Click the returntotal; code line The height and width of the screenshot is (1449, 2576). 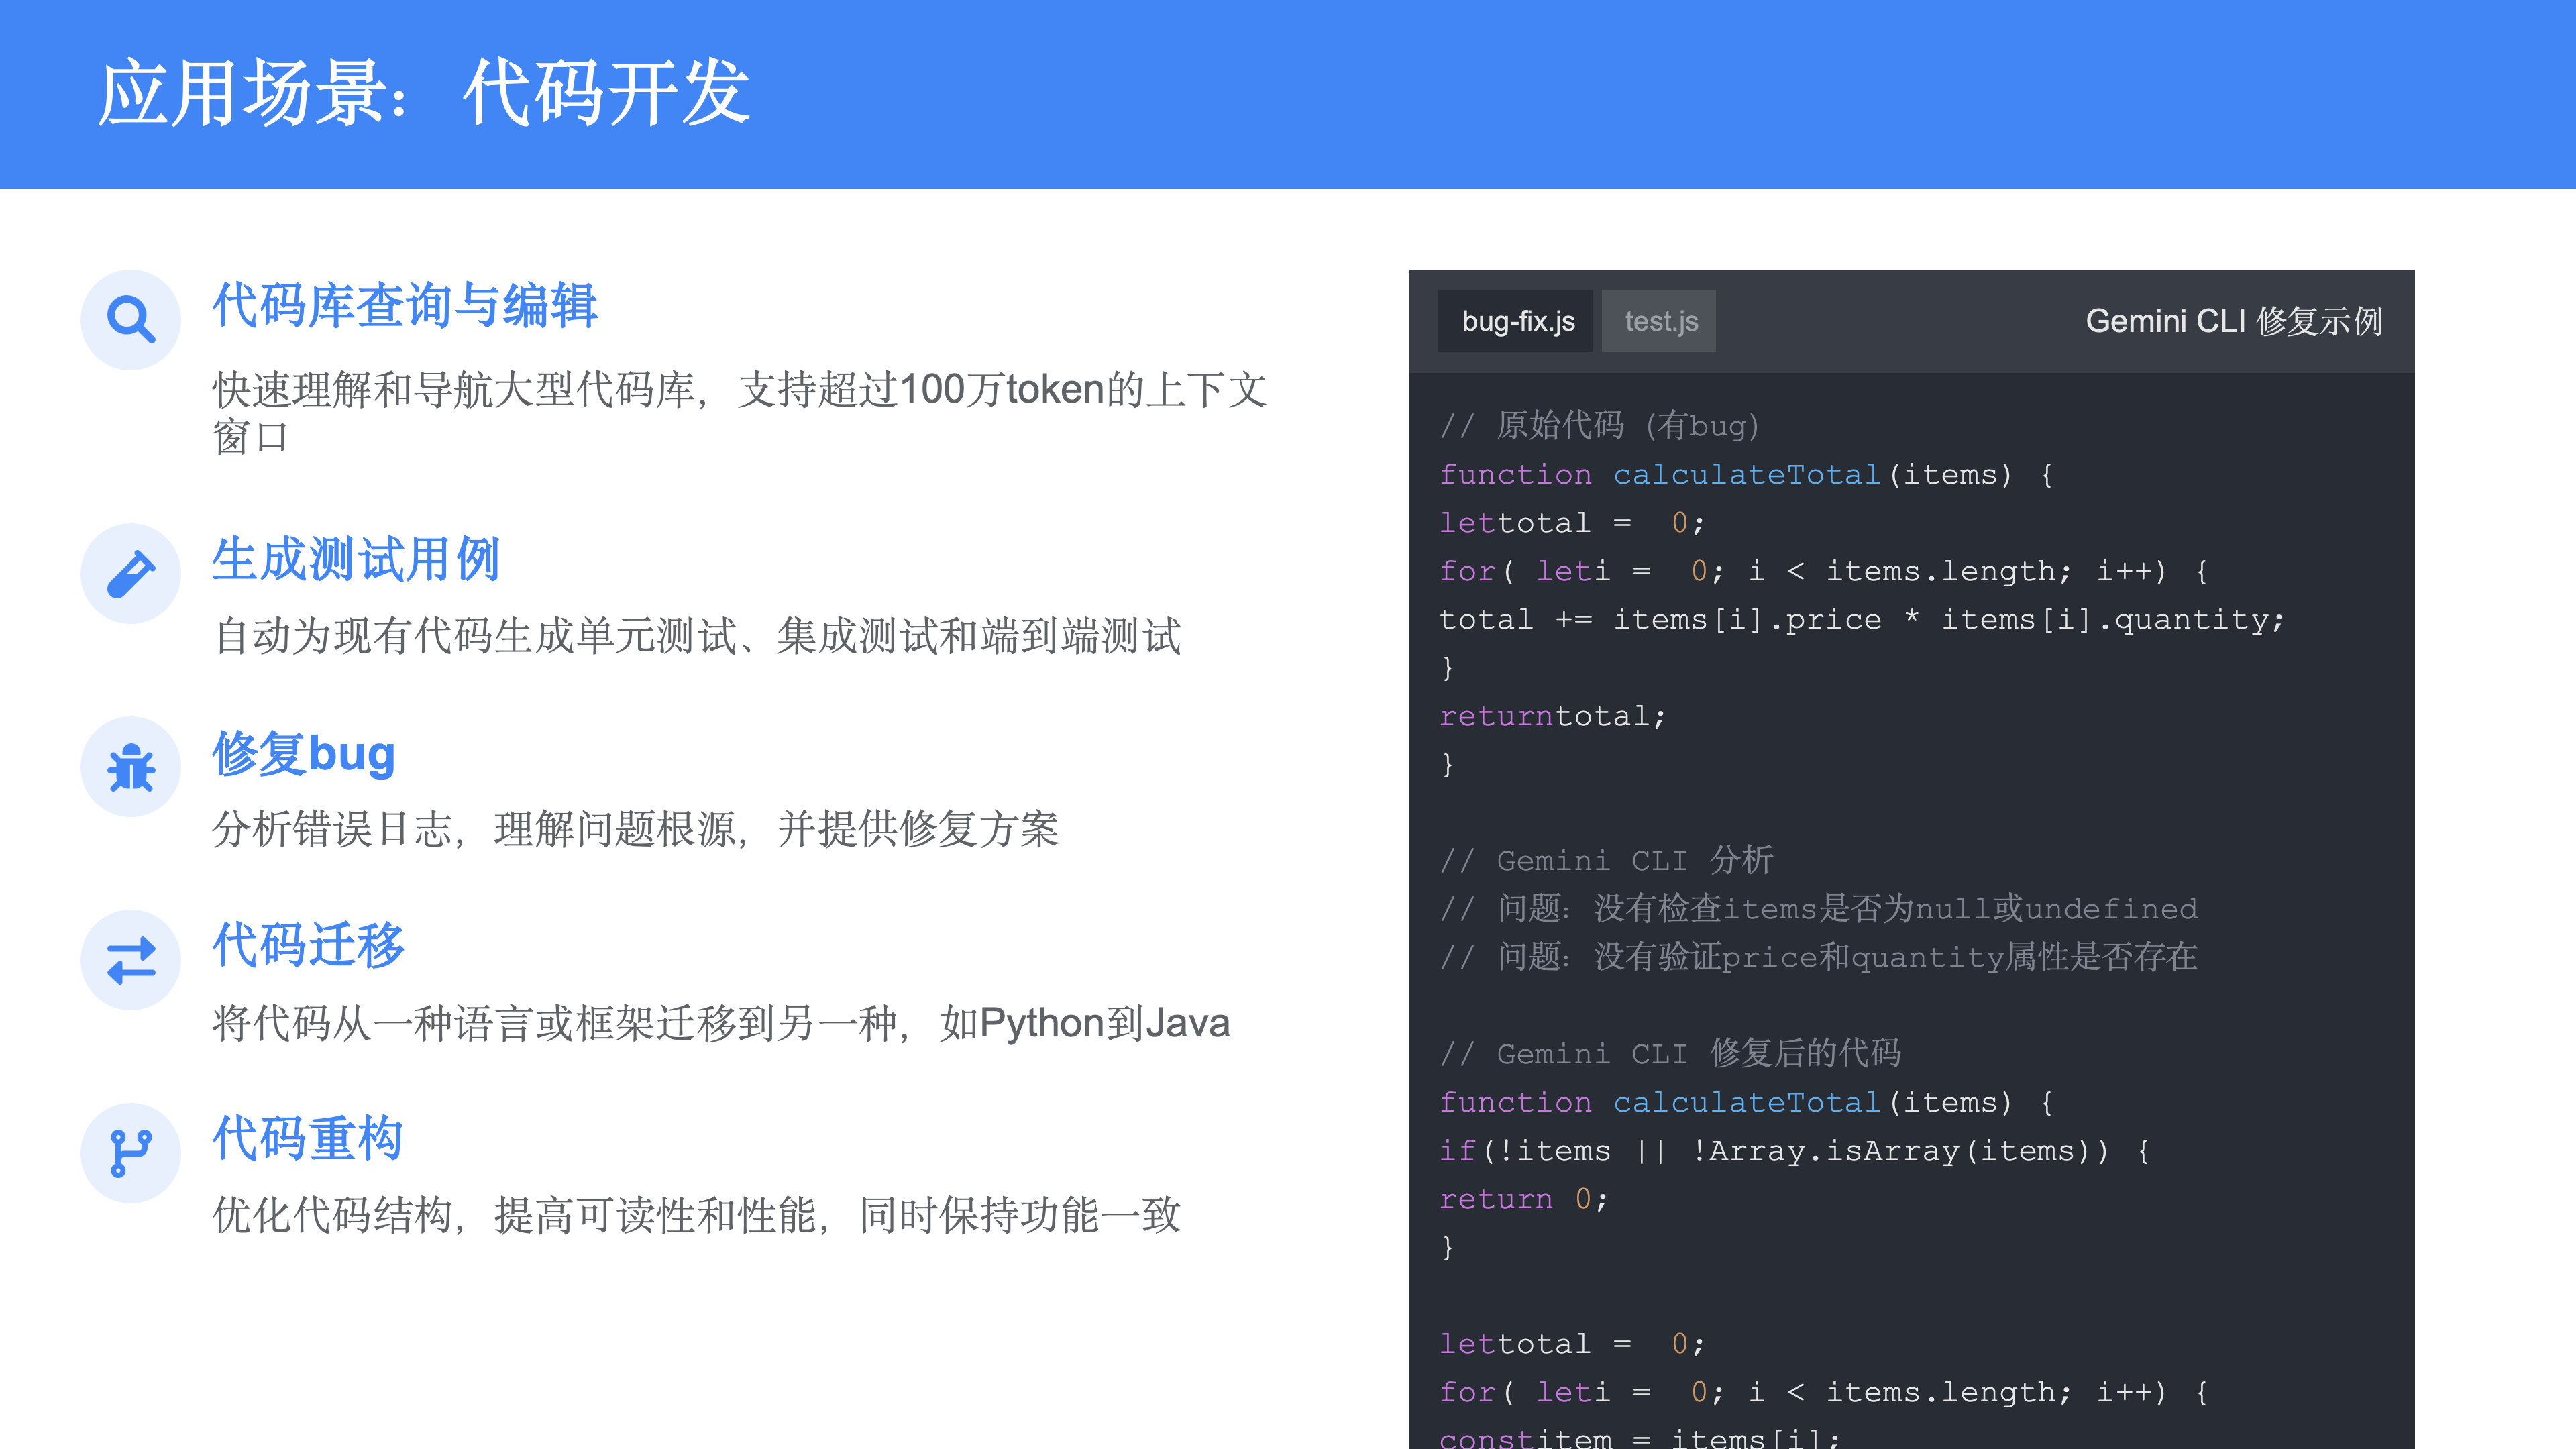click(1553, 716)
